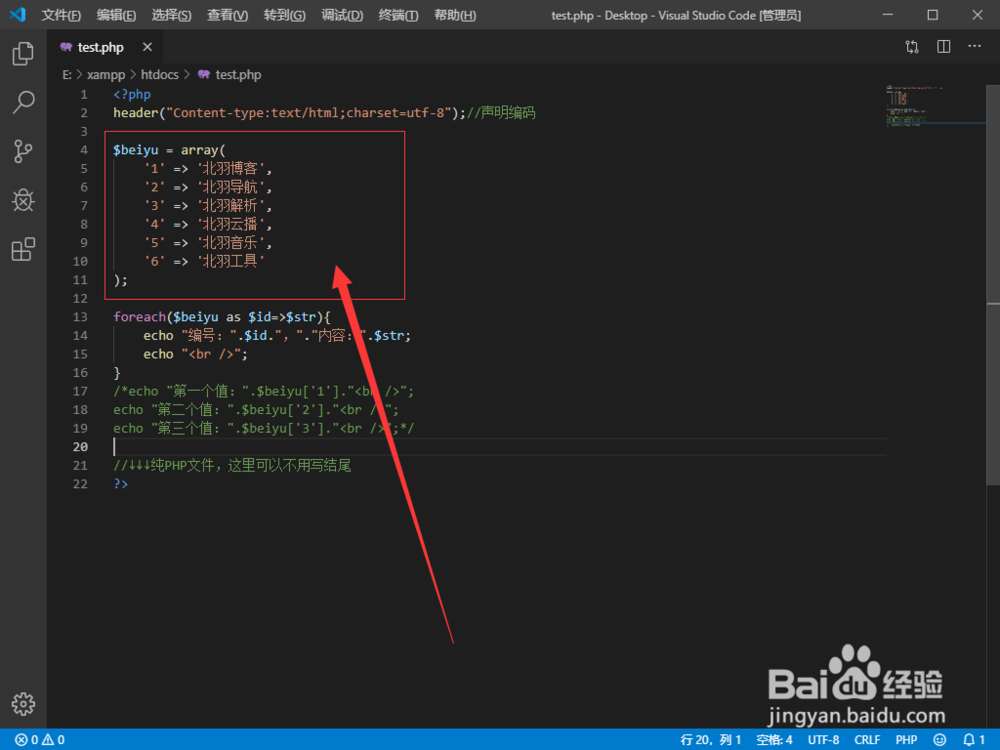
Task: Click the 行 20, 列 1 cursor position
Action: tap(710, 740)
